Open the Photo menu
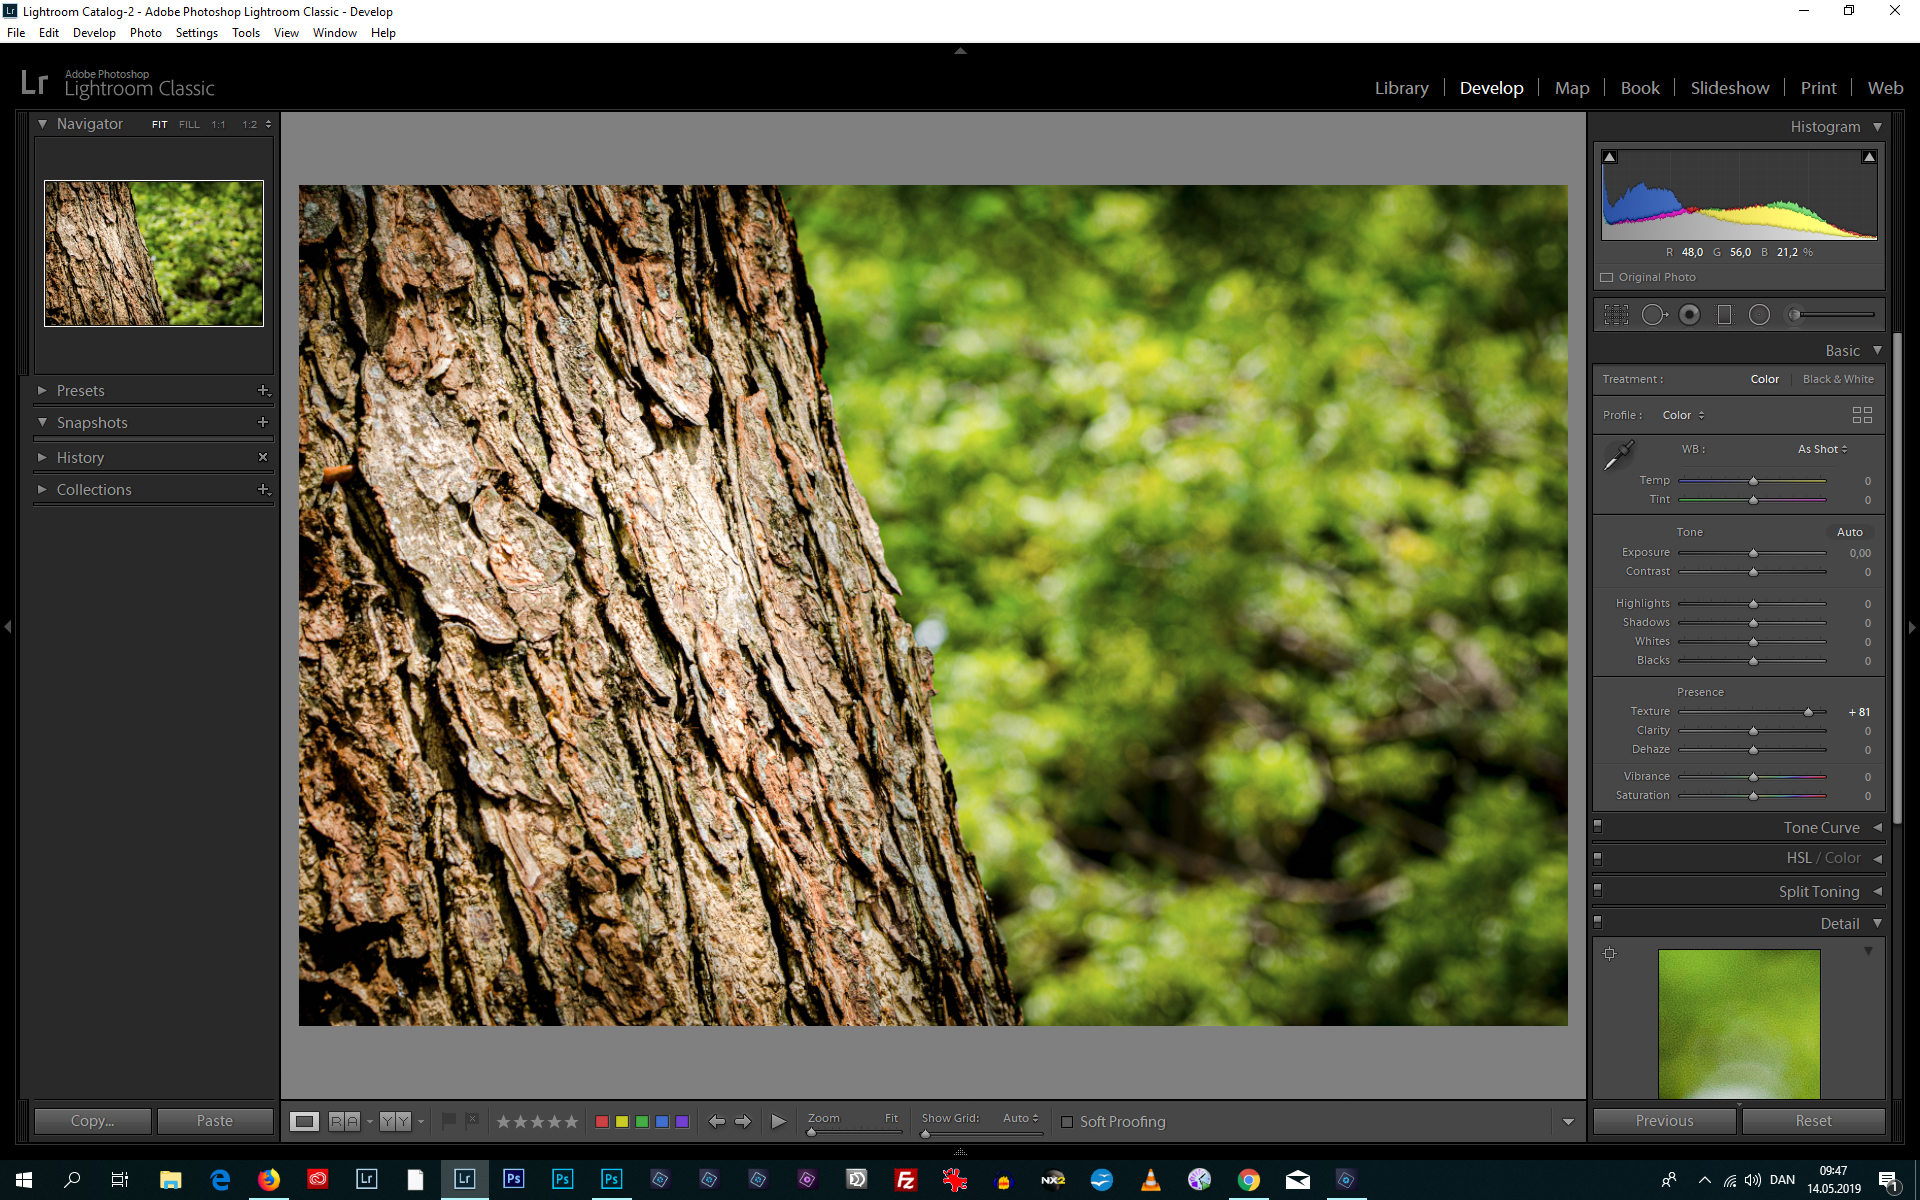This screenshot has width=1920, height=1200. pyautogui.click(x=146, y=32)
